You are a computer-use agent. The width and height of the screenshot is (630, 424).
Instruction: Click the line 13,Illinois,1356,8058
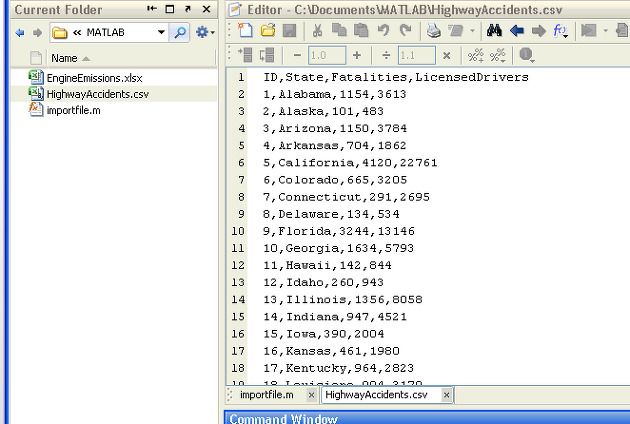coord(343,300)
